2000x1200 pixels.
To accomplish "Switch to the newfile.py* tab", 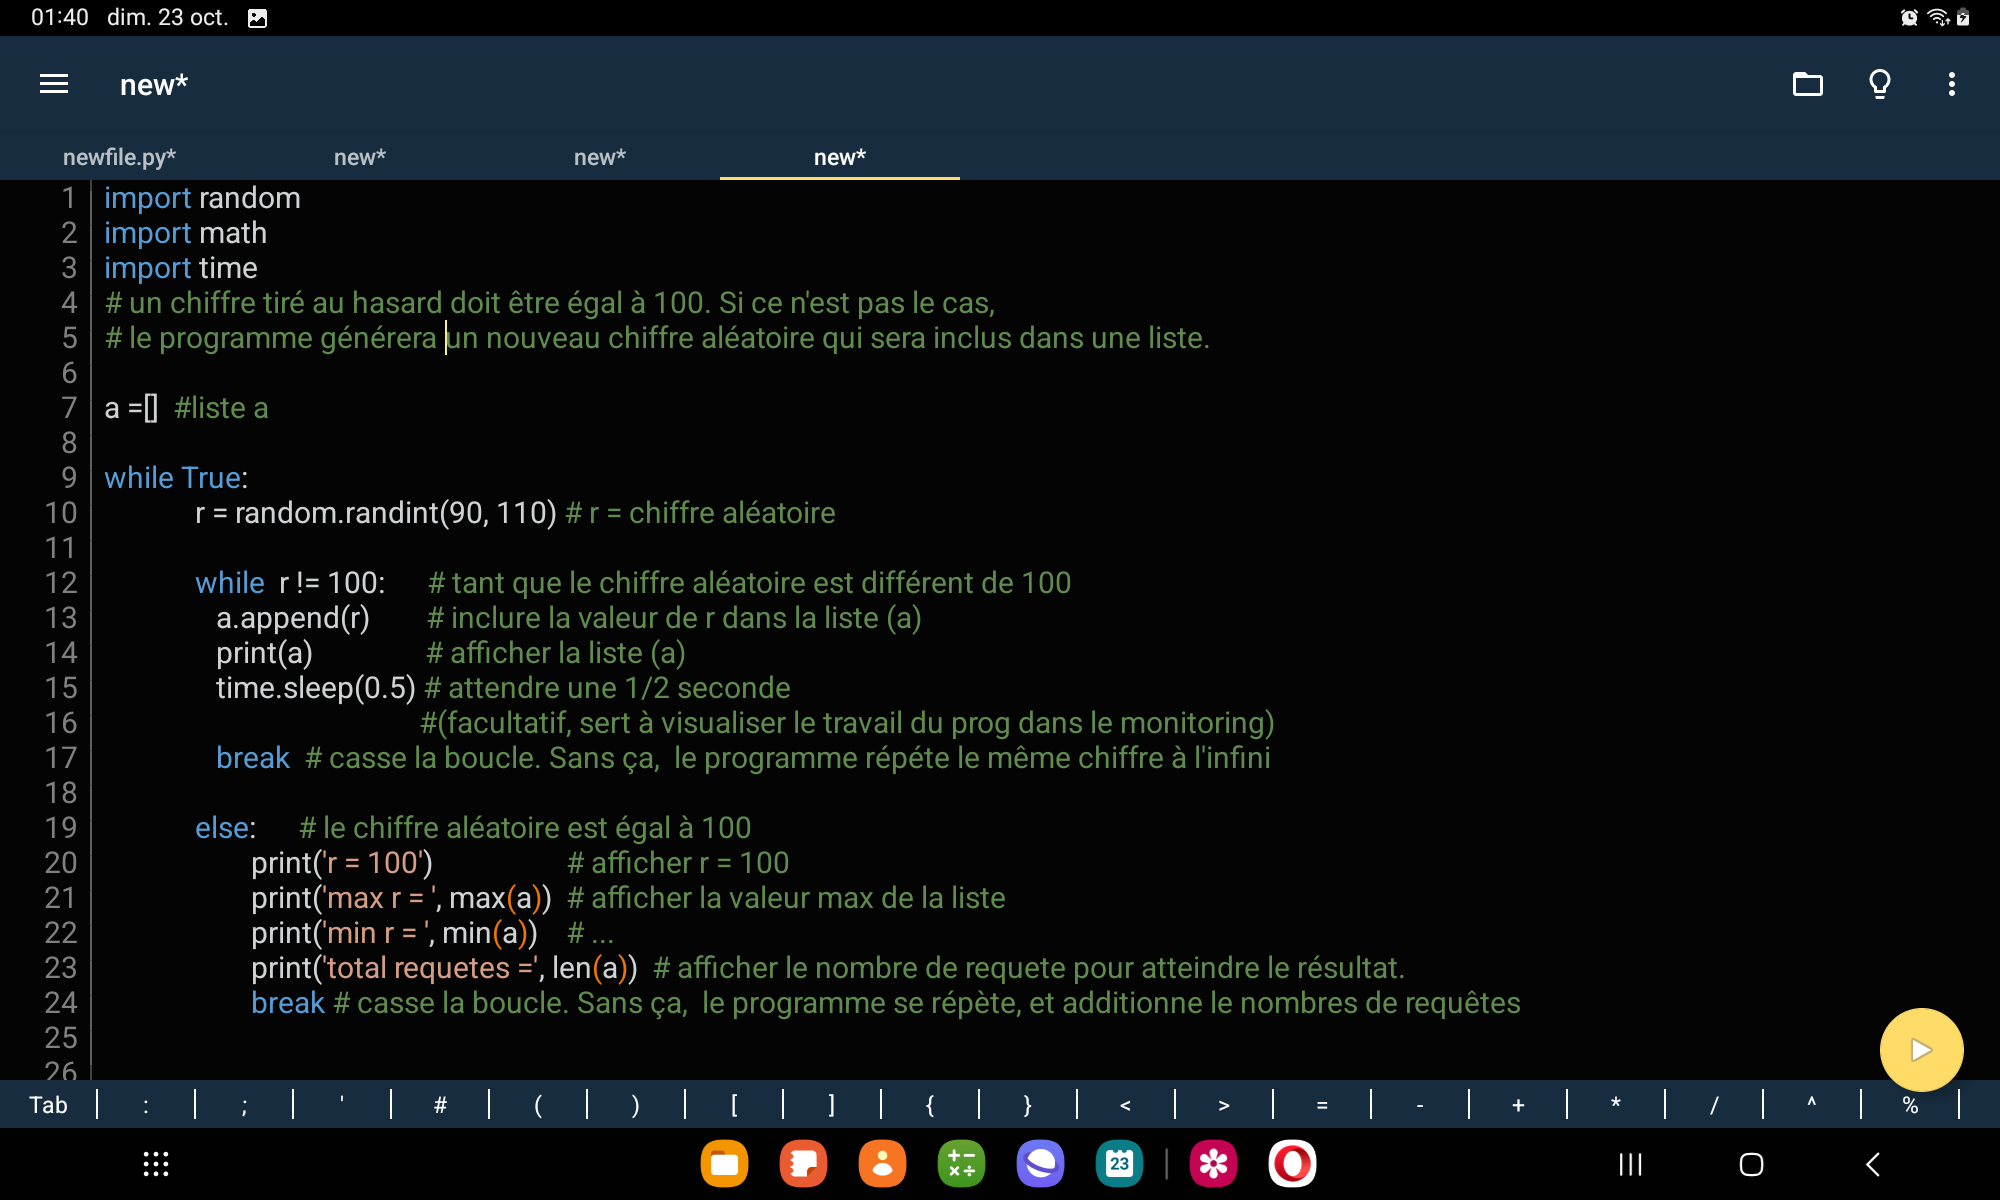I will pos(119,157).
